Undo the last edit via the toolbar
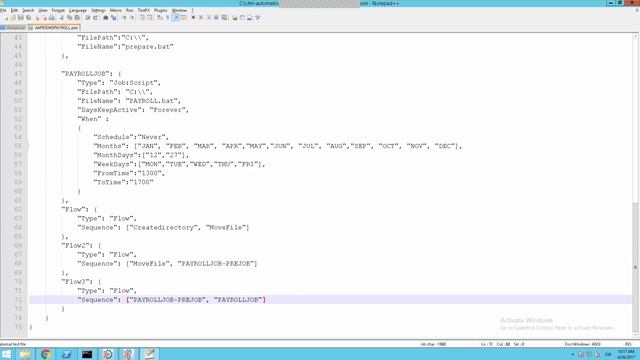 click(87, 18)
